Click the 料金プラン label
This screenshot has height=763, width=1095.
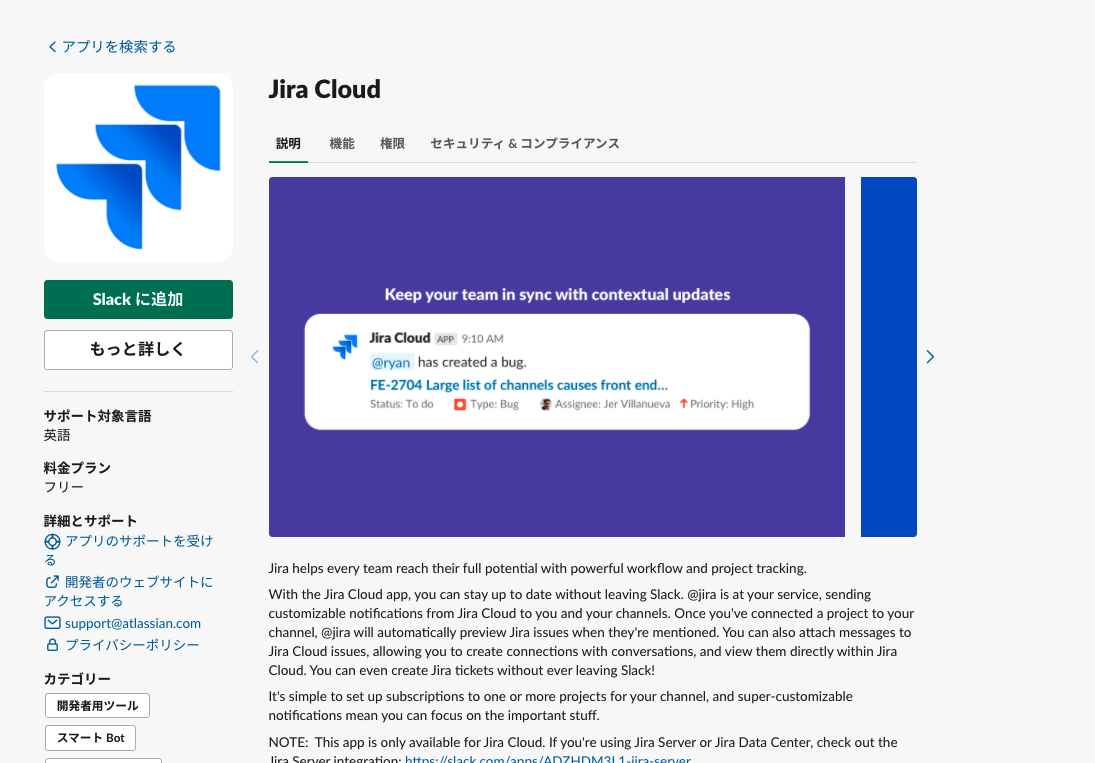pyautogui.click(x=78, y=468)
